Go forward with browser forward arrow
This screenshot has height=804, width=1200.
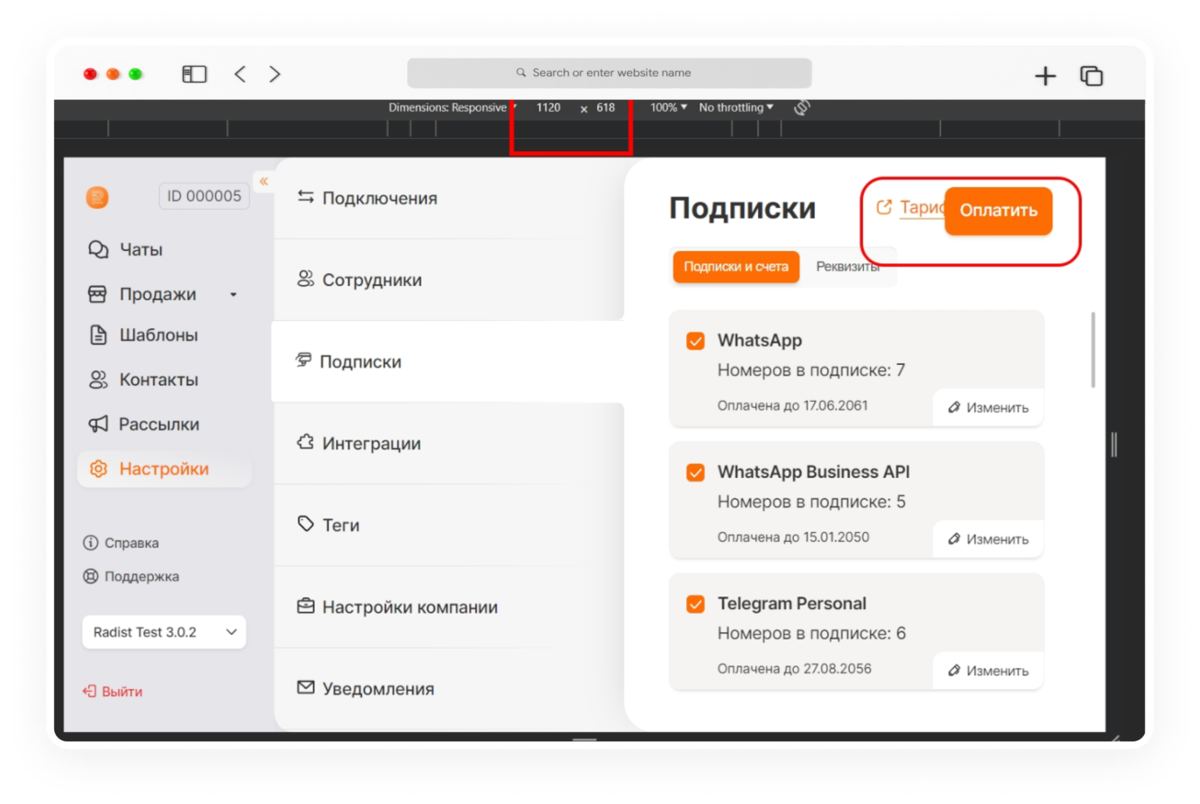pos(275,74)
